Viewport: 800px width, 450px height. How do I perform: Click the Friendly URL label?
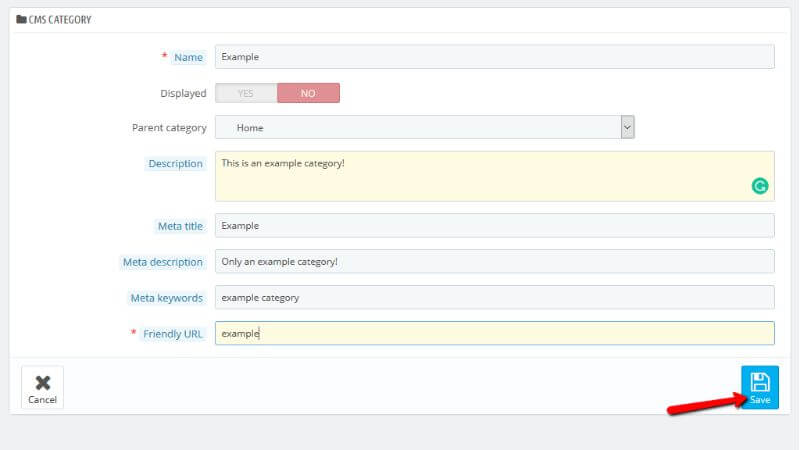coord(172,334)
